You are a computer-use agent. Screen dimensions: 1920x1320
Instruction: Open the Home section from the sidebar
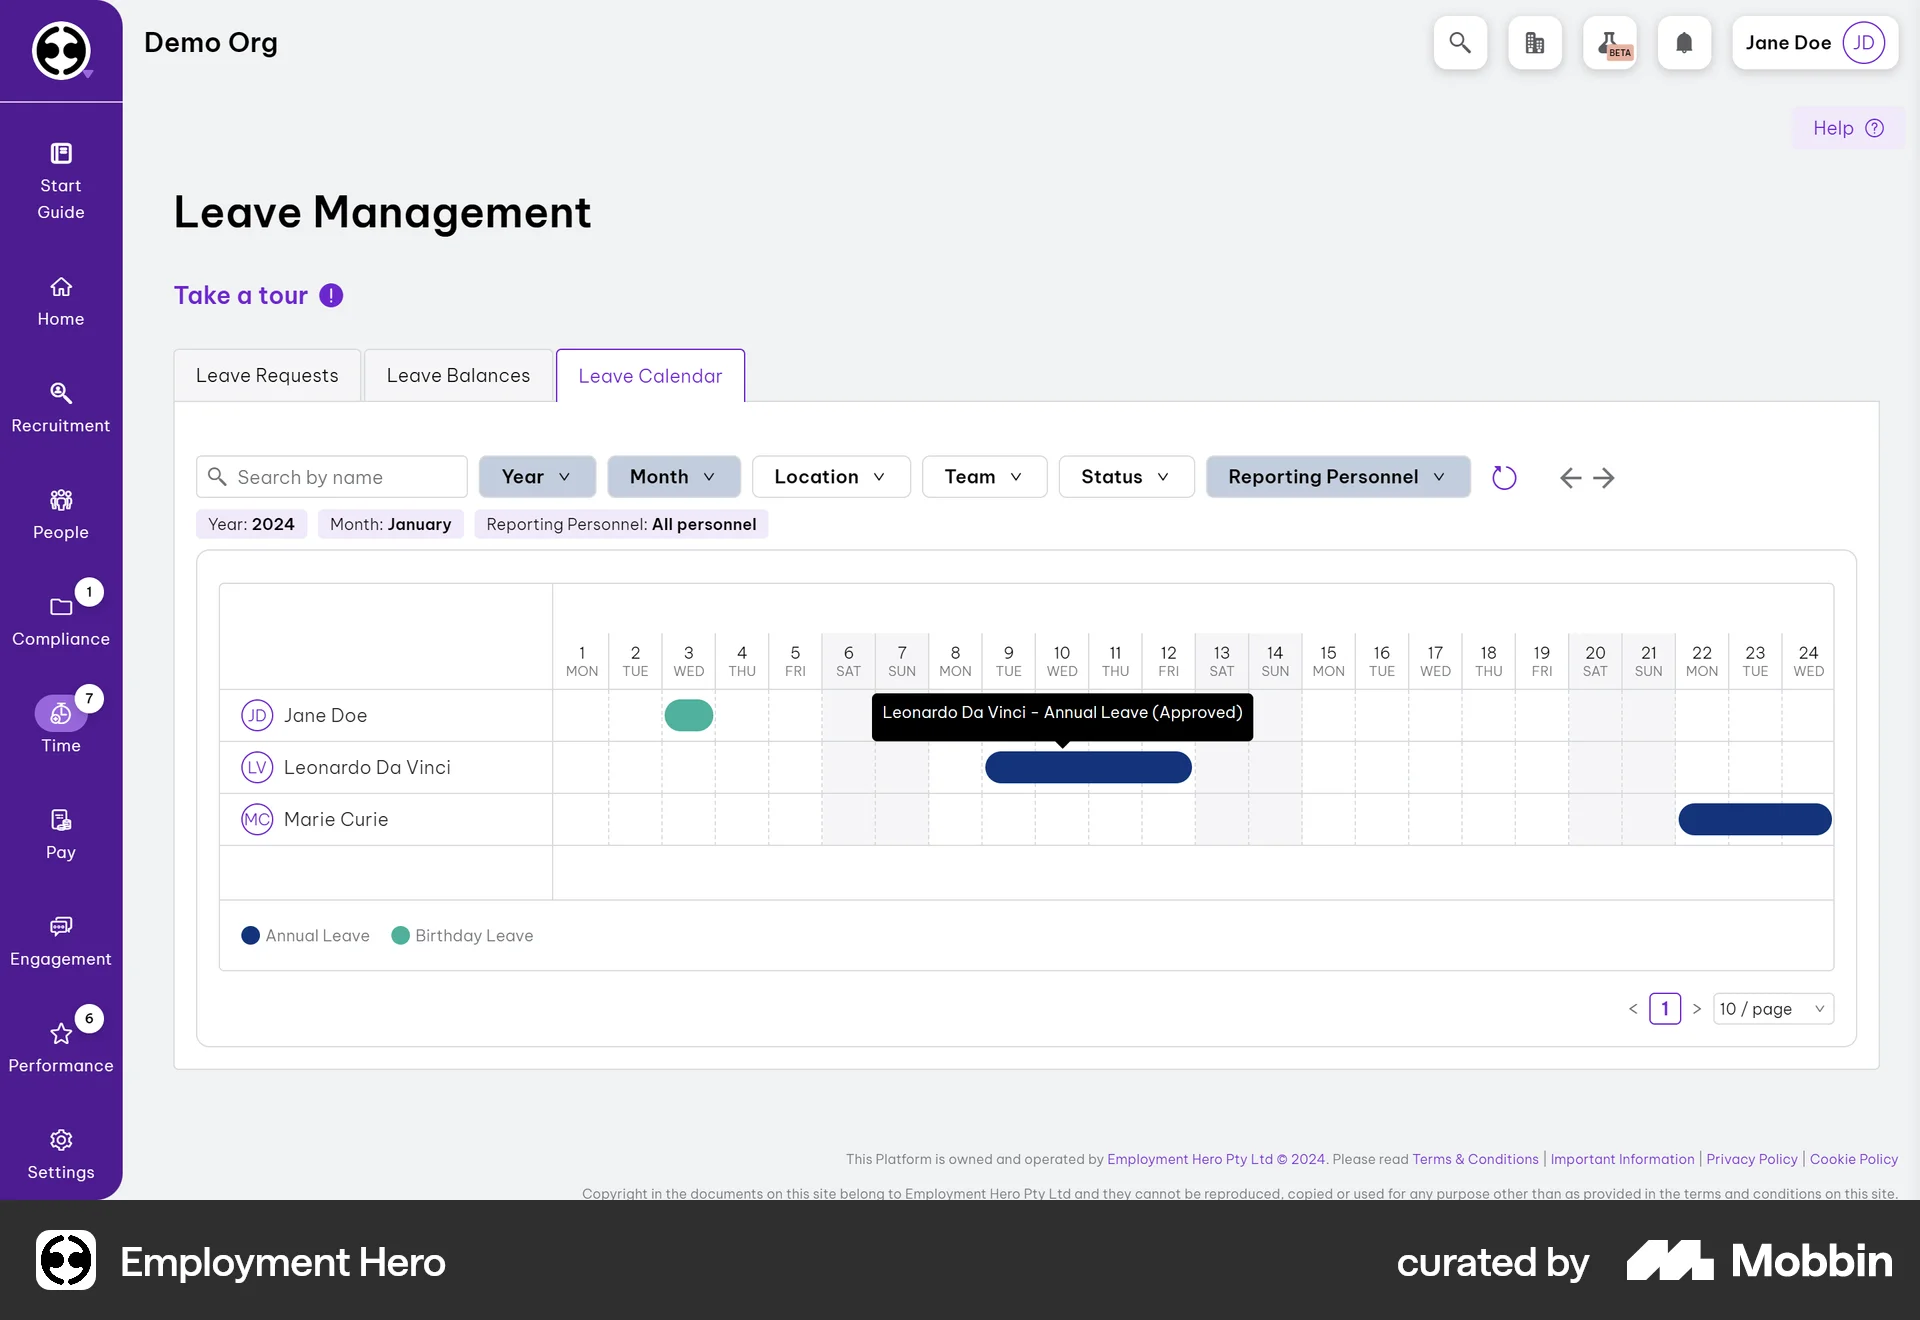pyautogui.click(x=60, y=300)
